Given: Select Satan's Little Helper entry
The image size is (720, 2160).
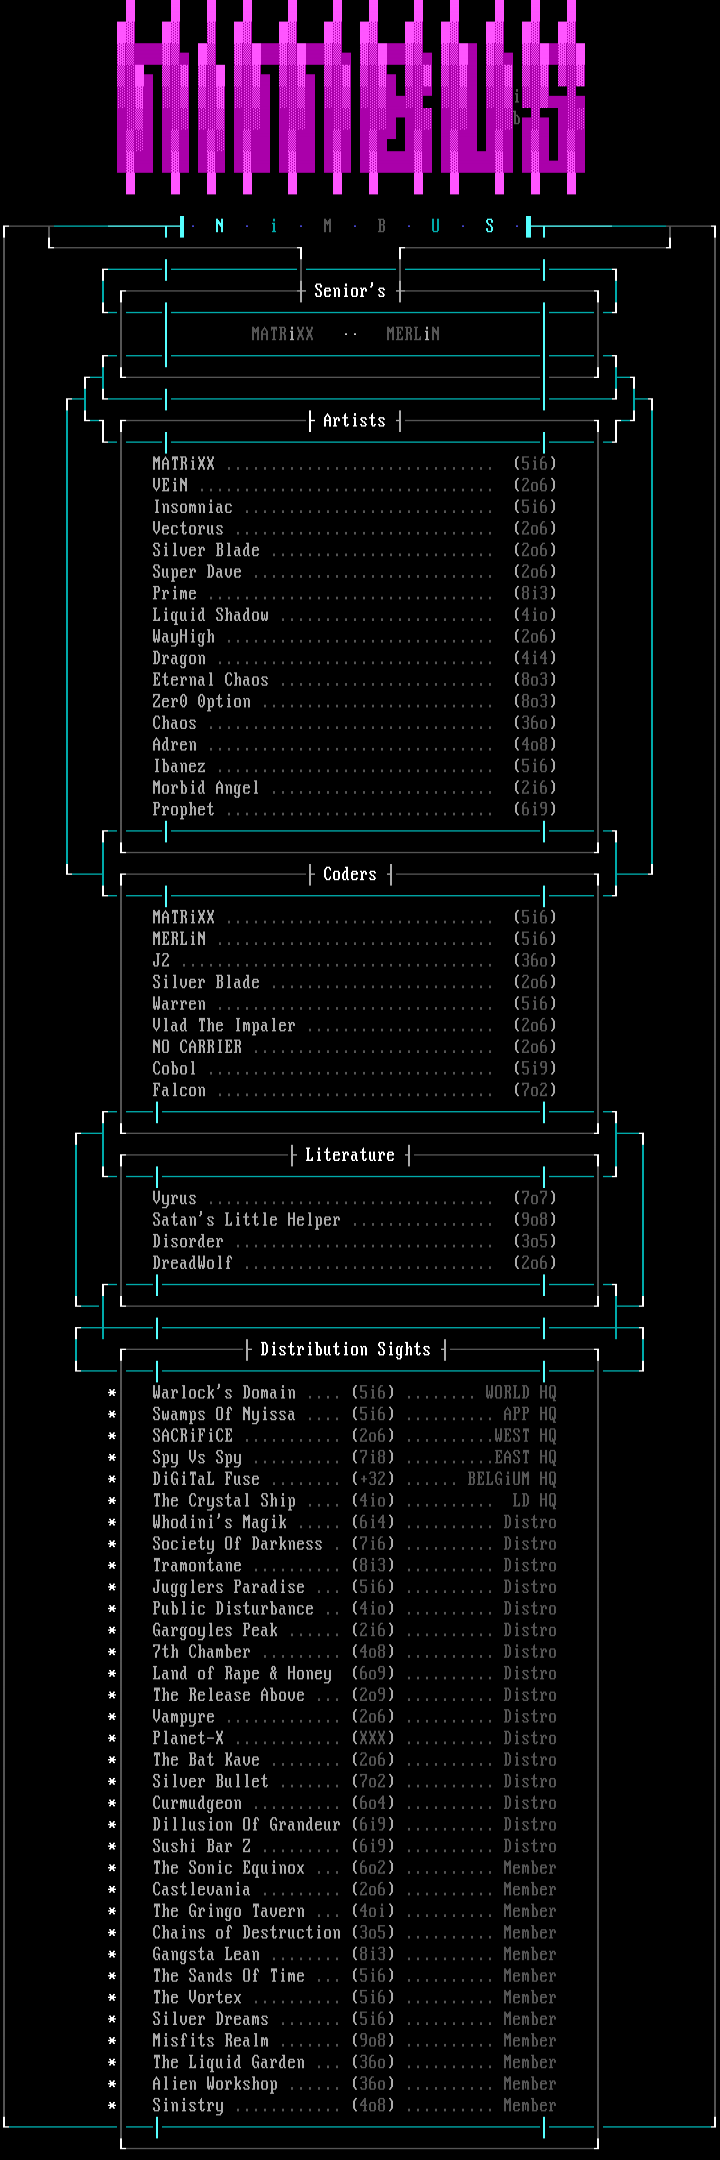Looking at the screenshot, I should [x=246, y=1220].
